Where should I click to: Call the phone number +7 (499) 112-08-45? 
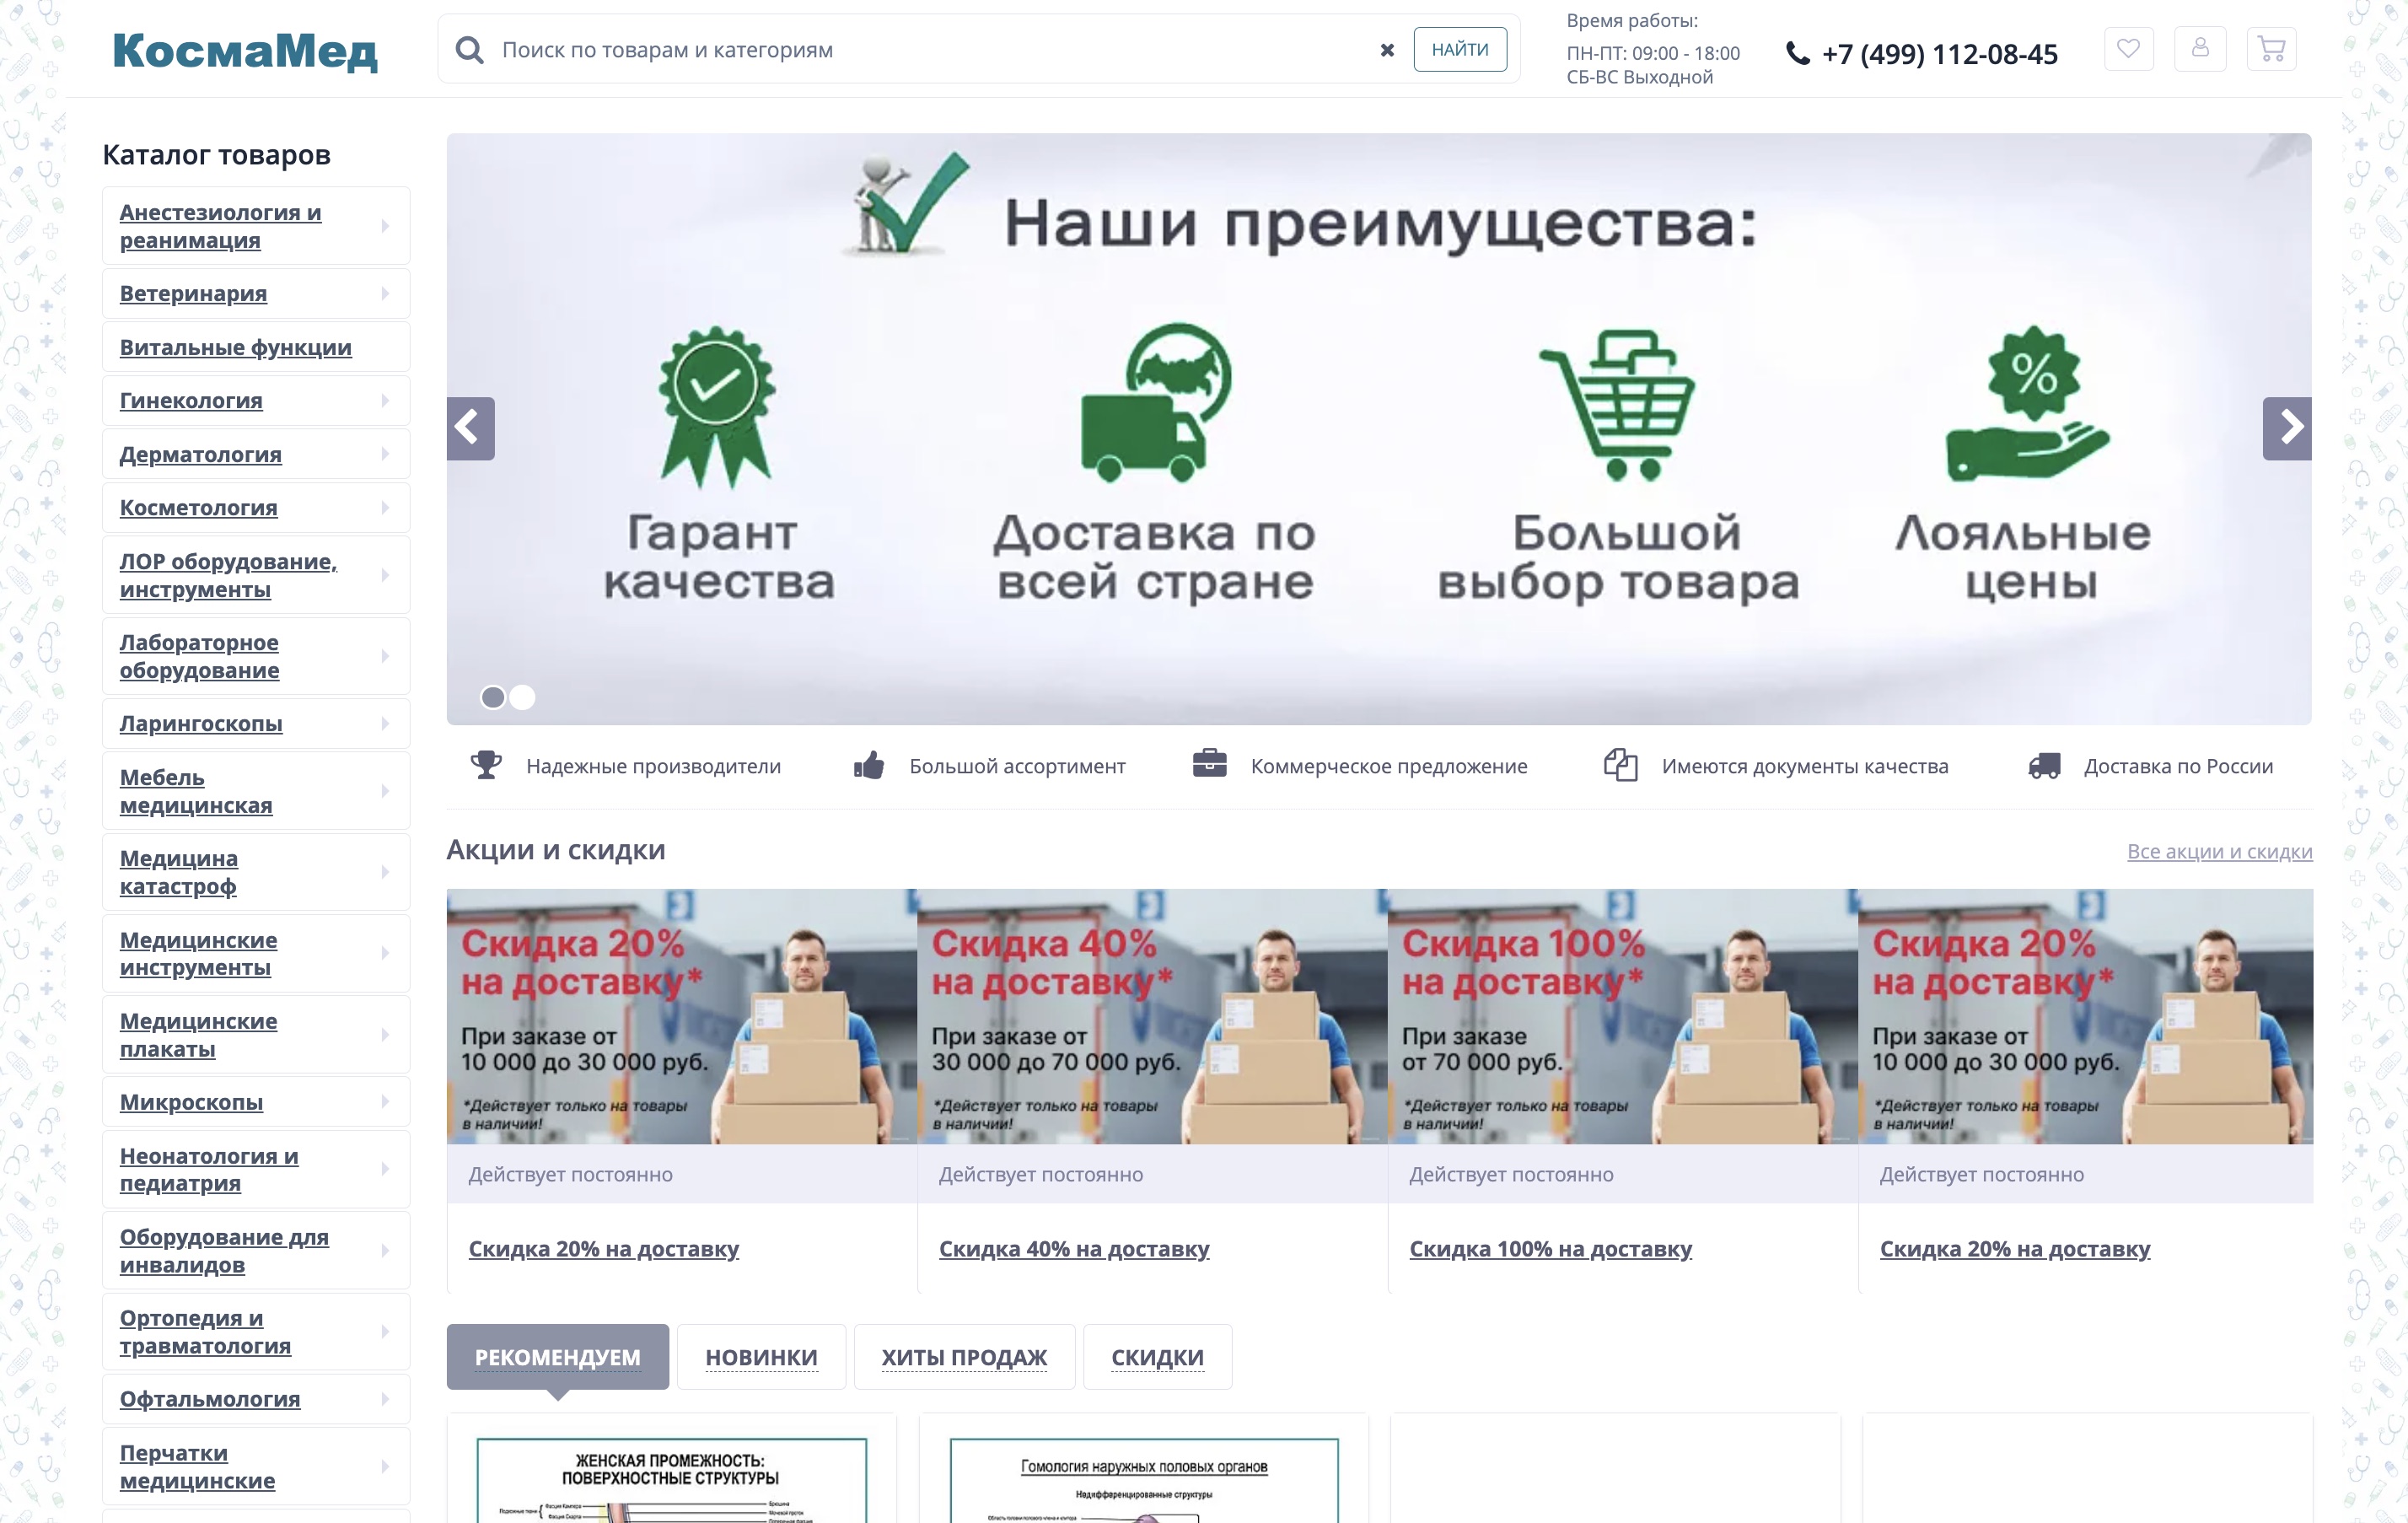tap(1939, 54)
